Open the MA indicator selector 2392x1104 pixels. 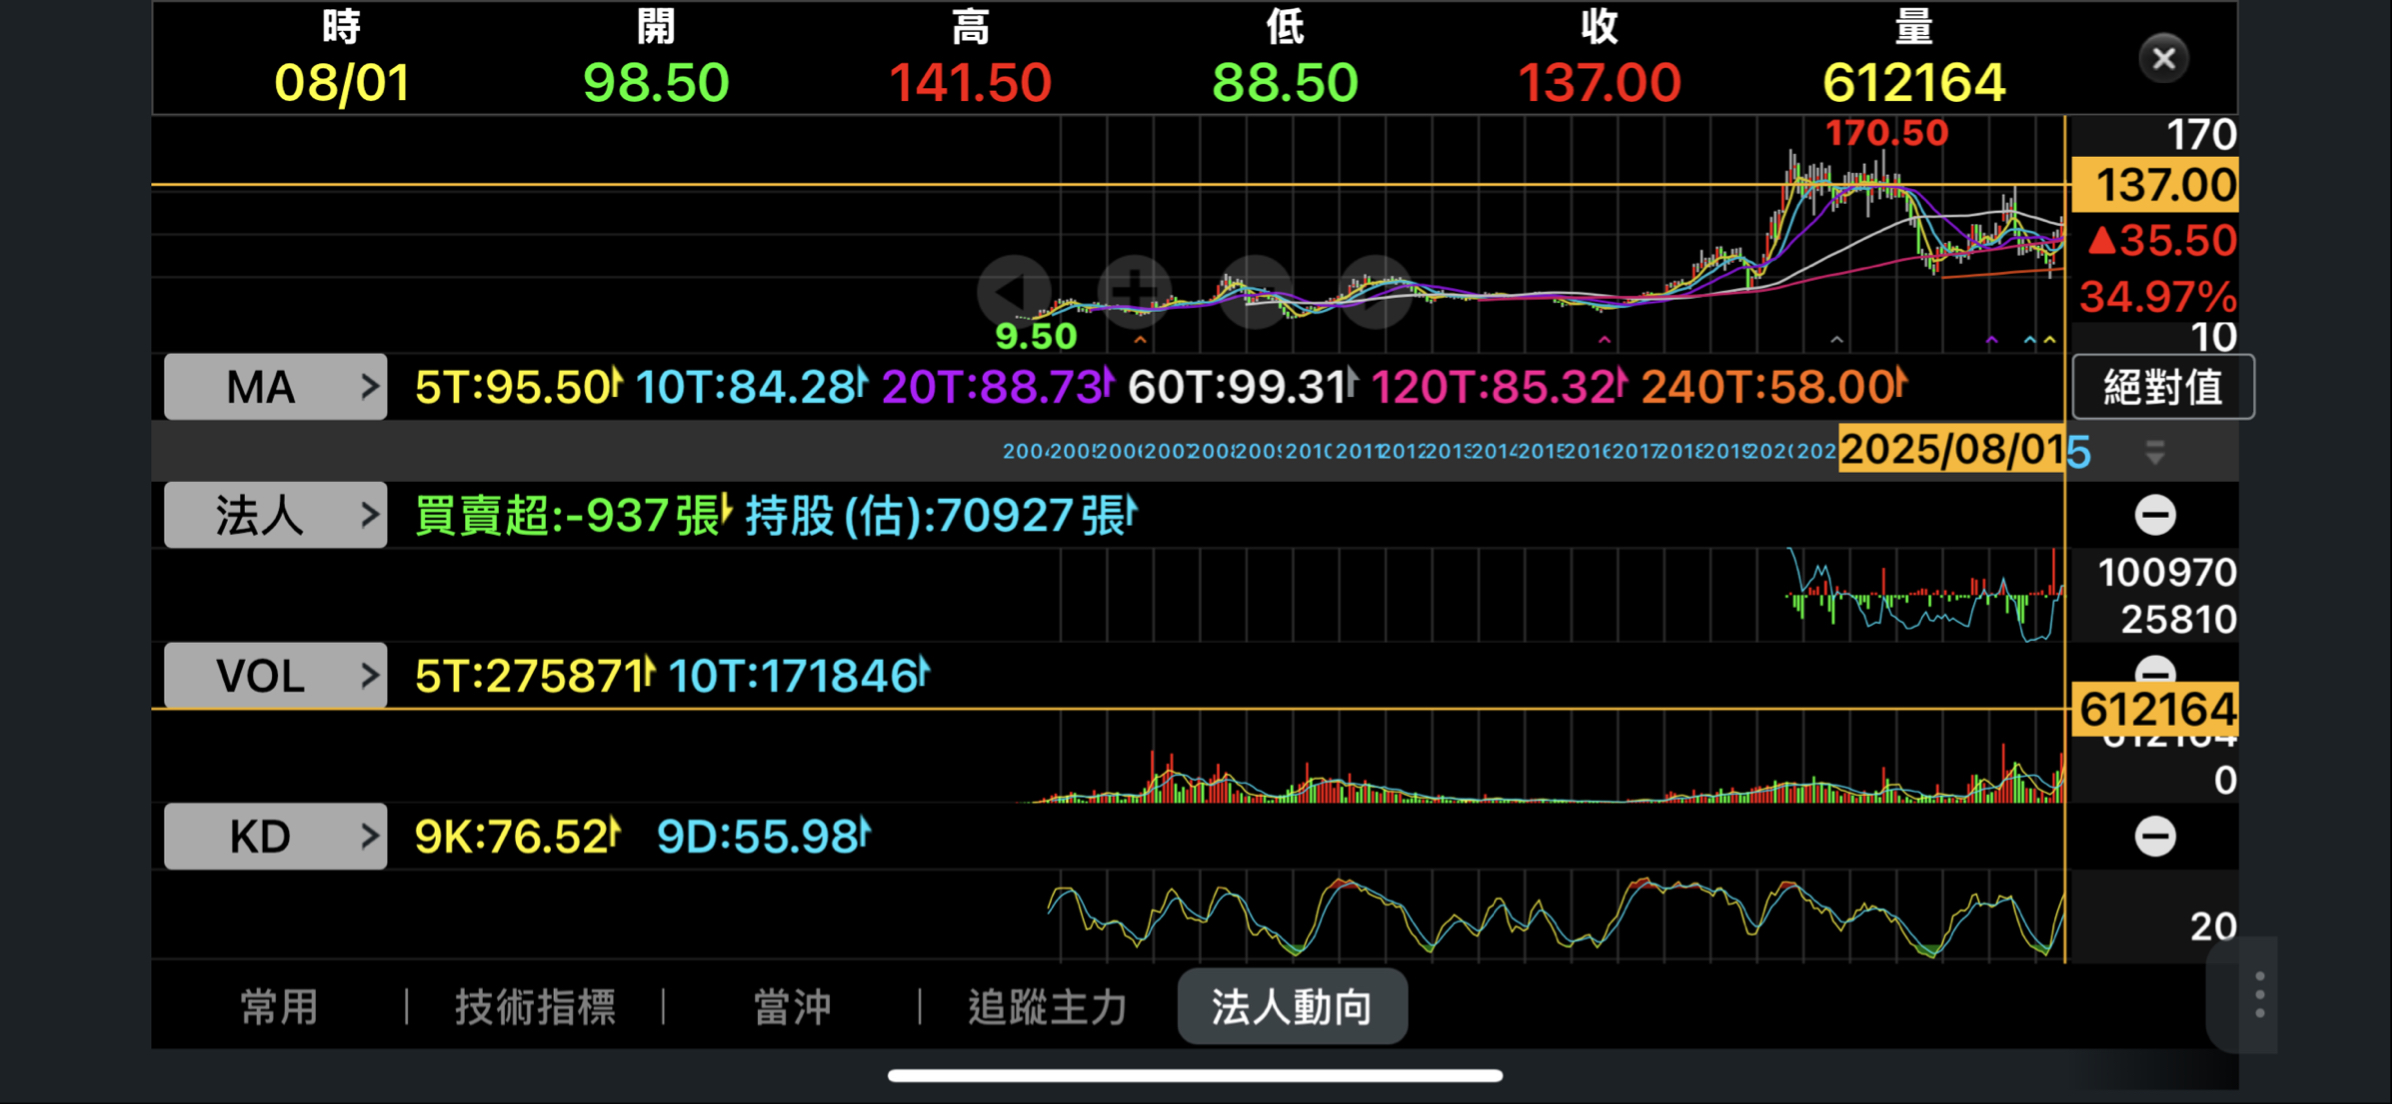[x=275, y=387]
